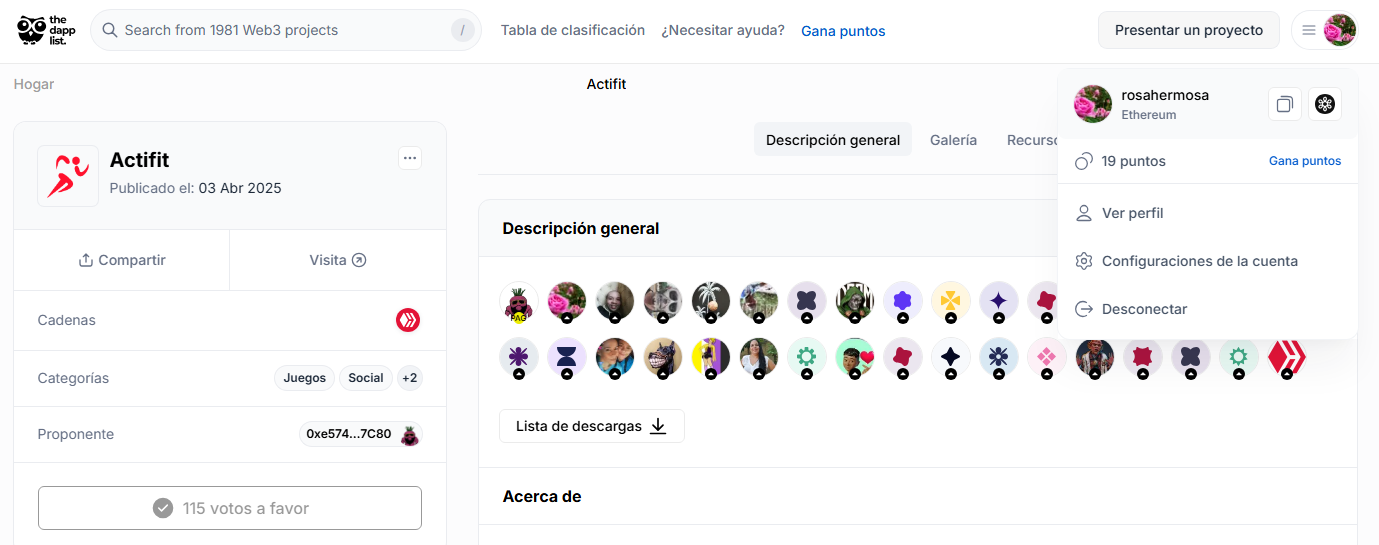The image size is (1379, 545).
Task: Open red Hive logo voter avatar
Action: [x=1287, y=357]
